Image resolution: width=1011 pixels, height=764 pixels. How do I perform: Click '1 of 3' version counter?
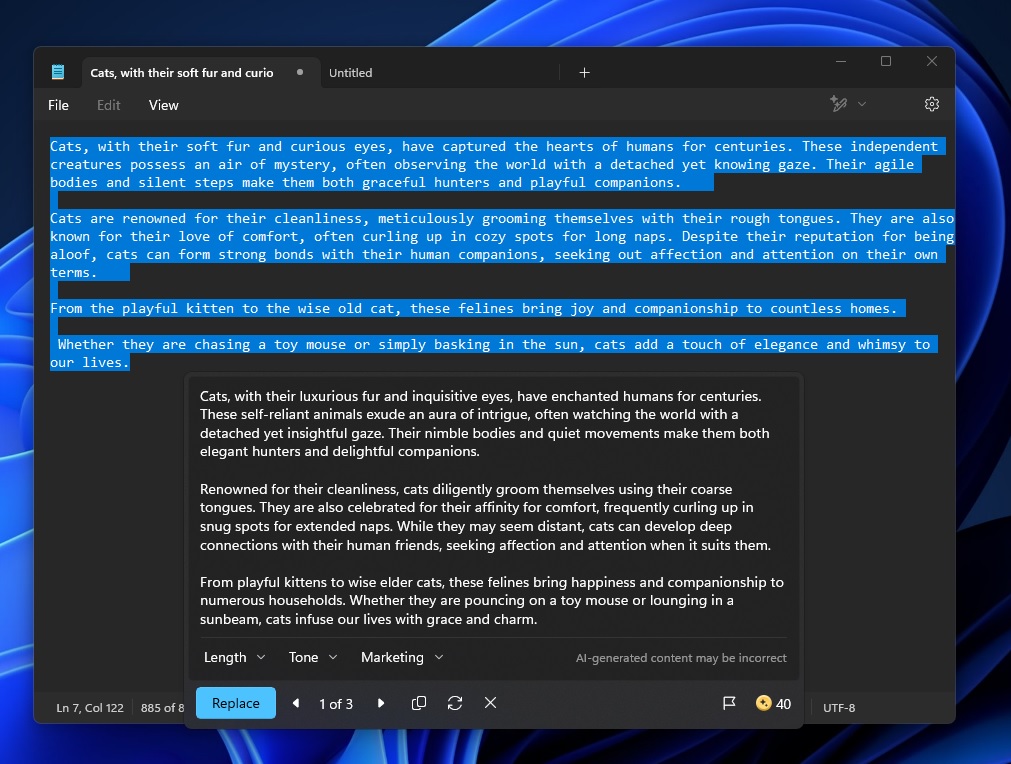point(336,704)
